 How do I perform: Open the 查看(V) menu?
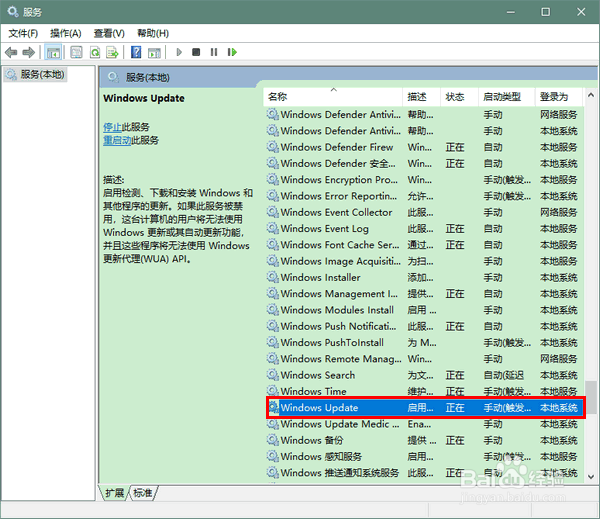(109, 34)
